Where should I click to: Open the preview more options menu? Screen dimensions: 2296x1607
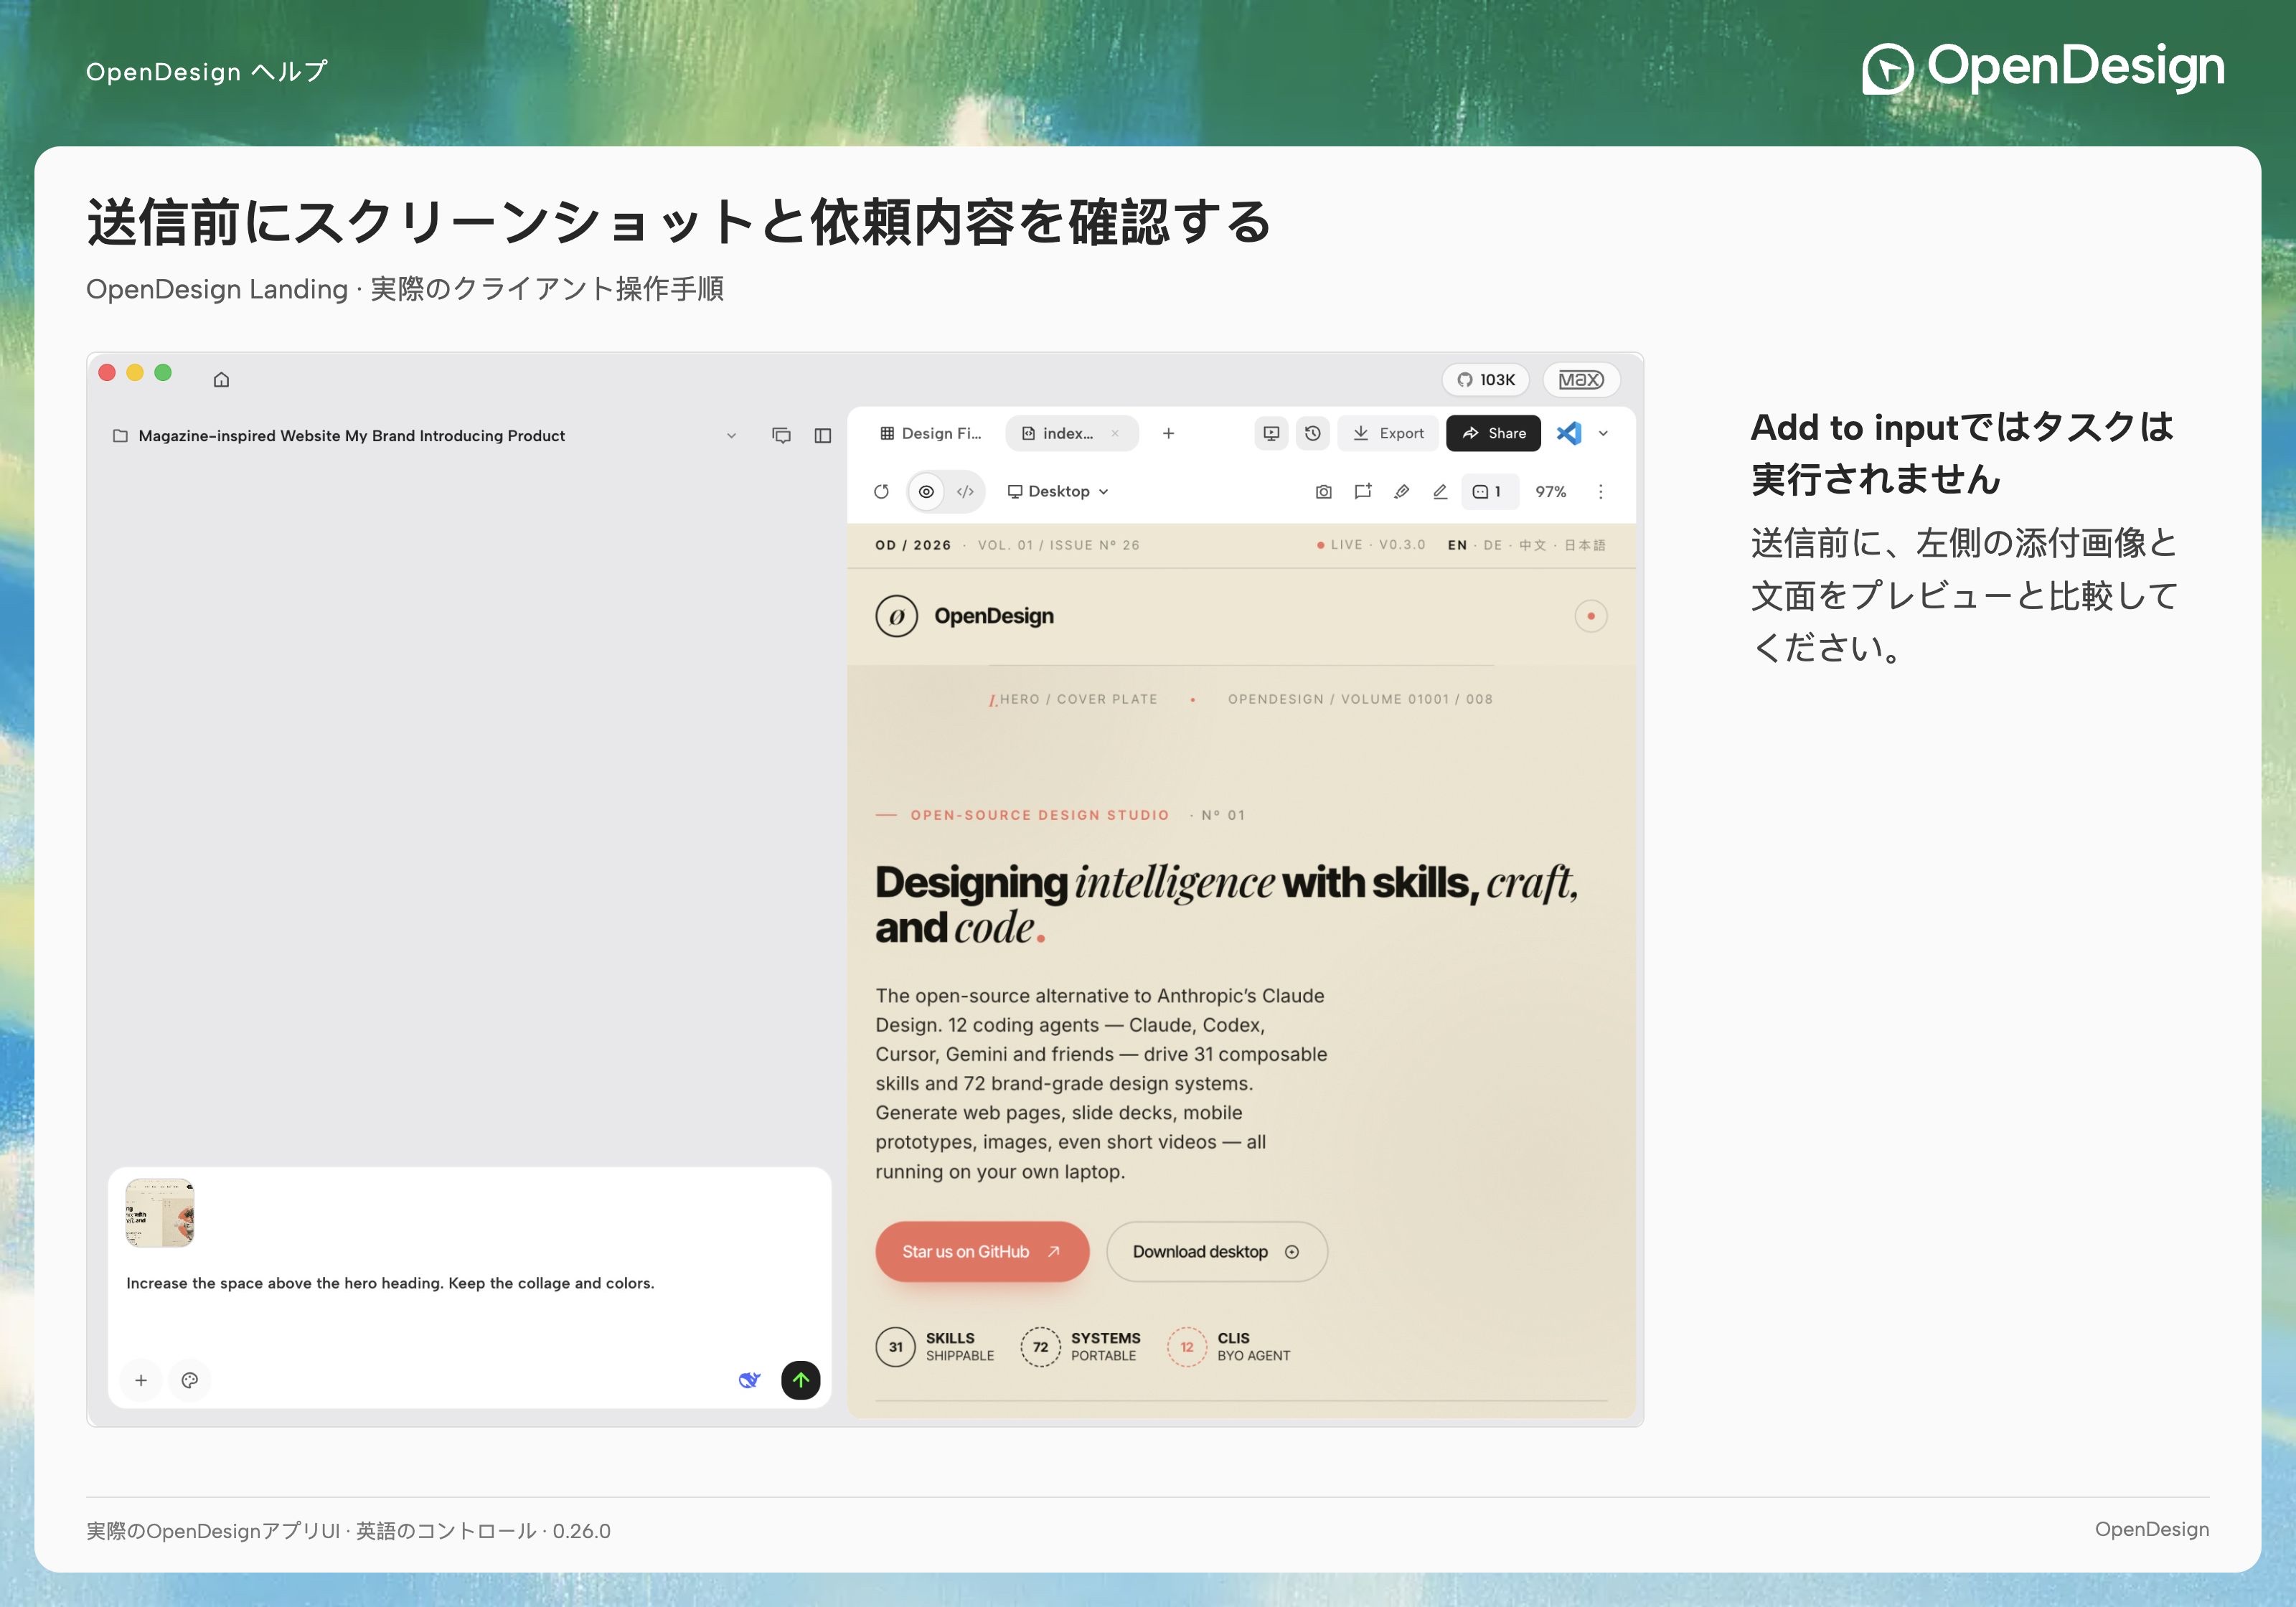pyautogui.click(x=1600, y=492)
